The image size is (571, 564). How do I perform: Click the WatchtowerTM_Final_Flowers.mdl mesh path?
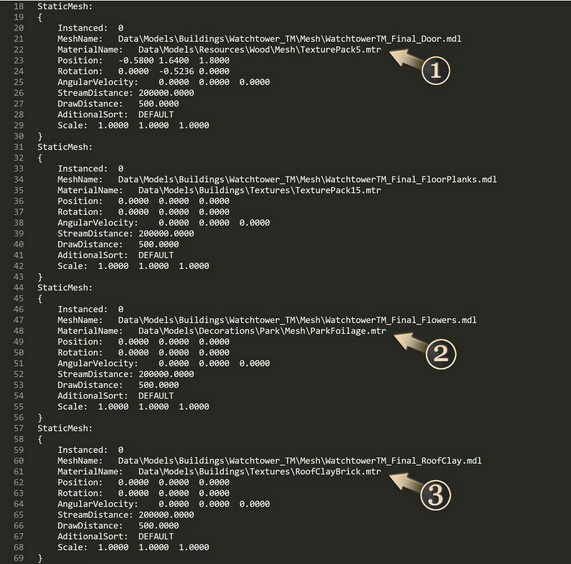[297, 320]
